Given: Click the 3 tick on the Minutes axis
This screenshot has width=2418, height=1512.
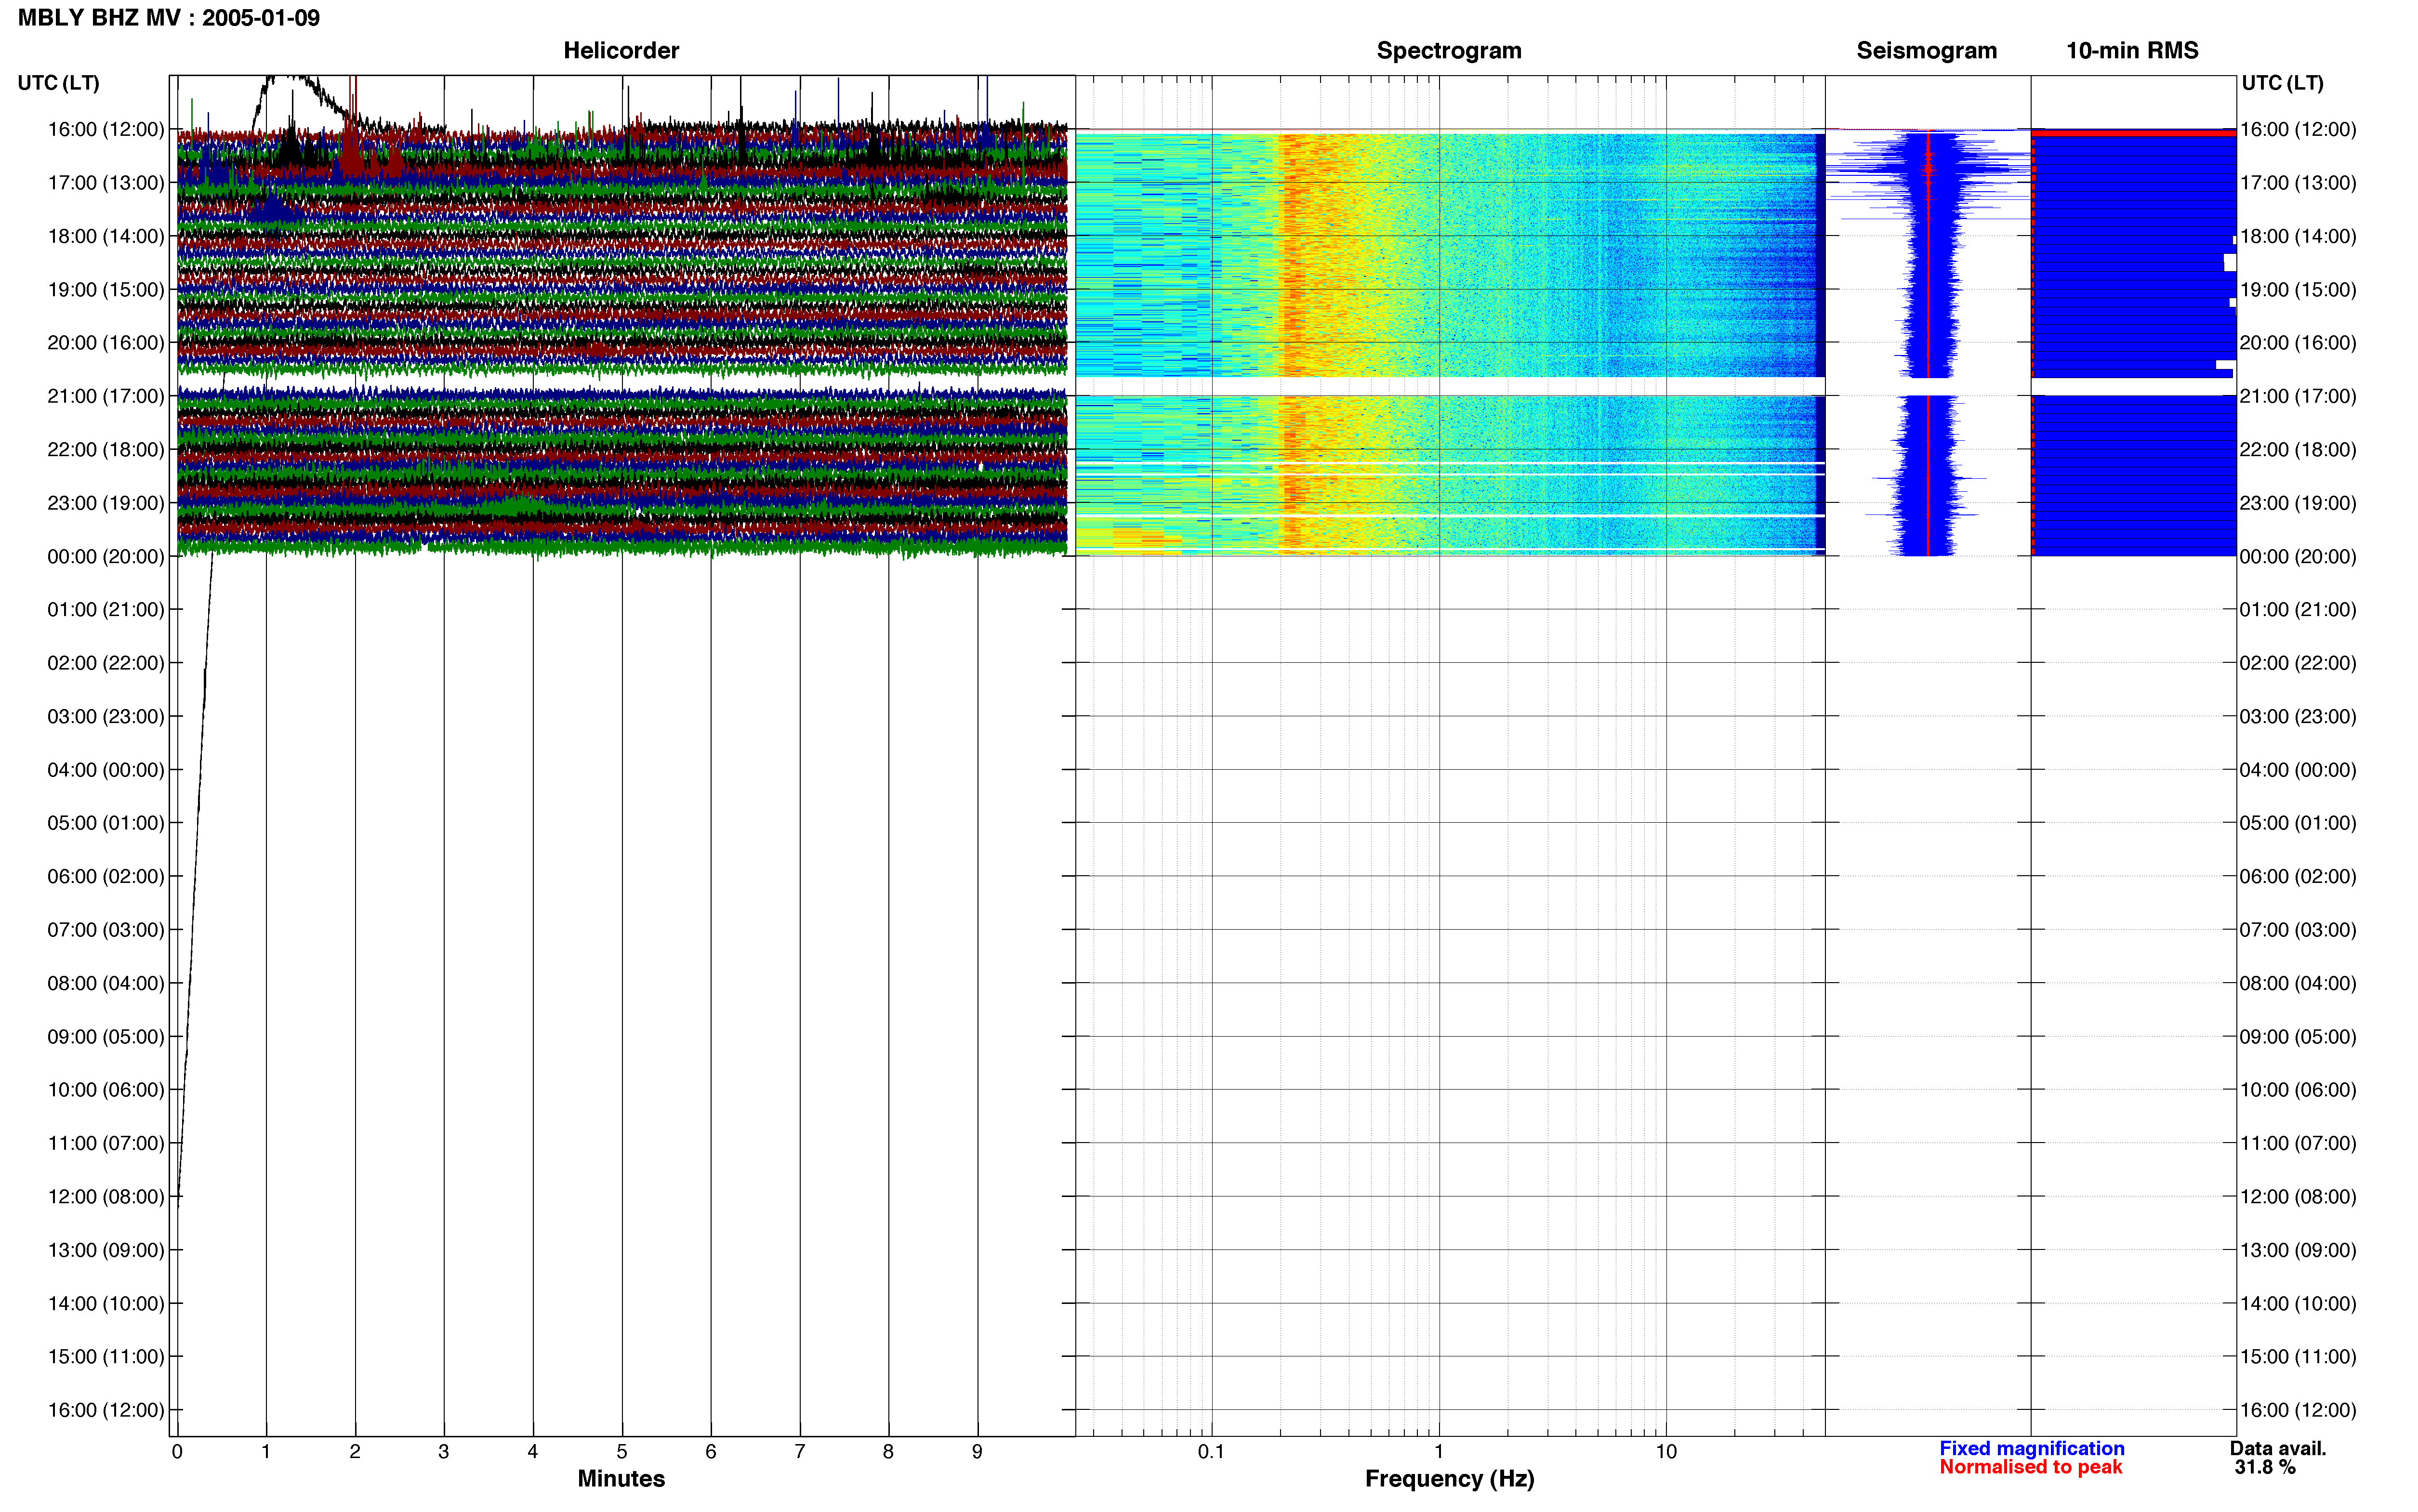Looking at the screenshot, I should coord(444,1451).
